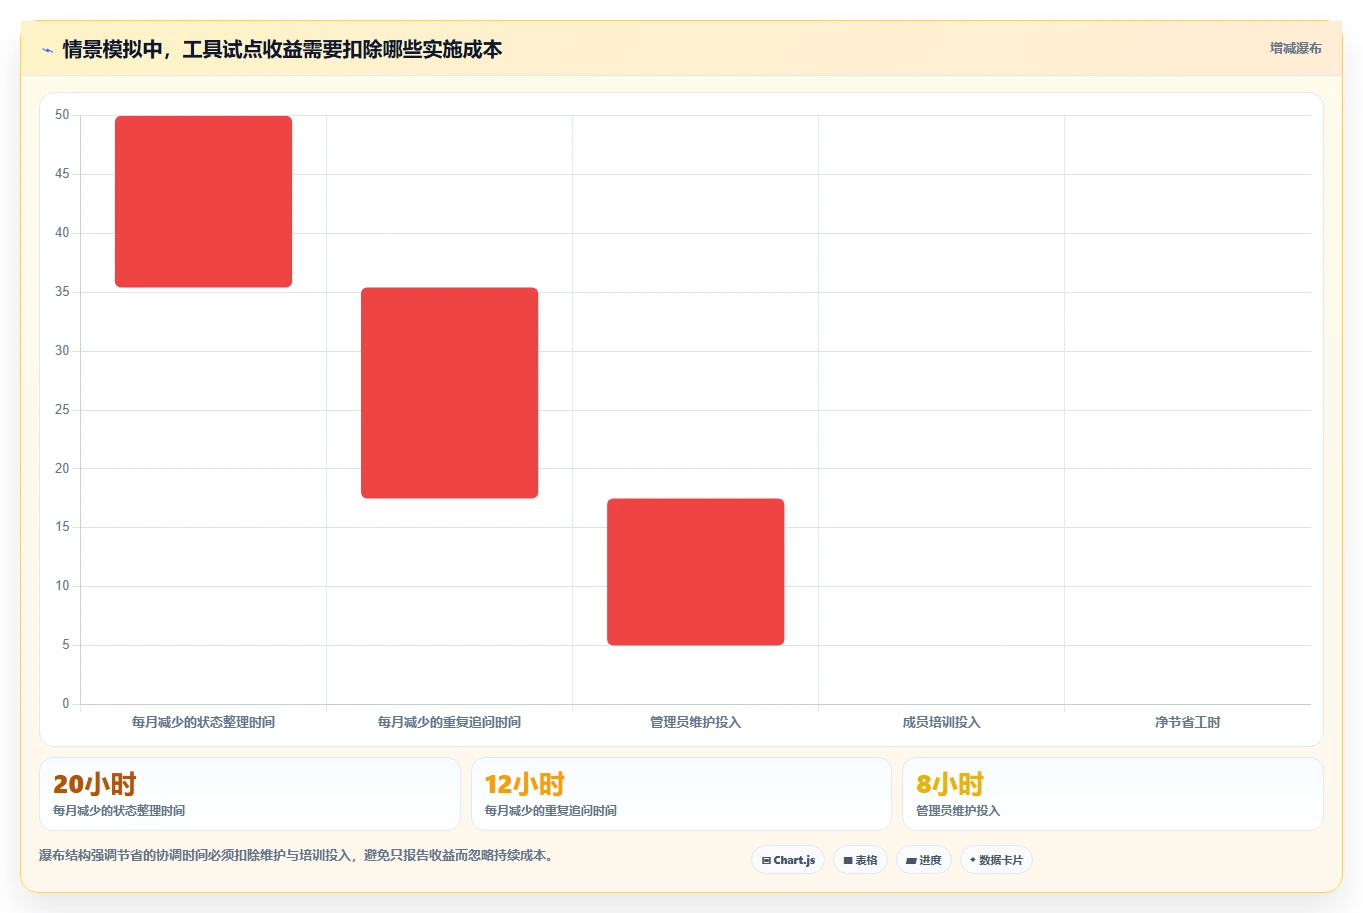The image size is (1363, 913).
Task: Click red bar for 每月减少的重复追问时间
Action: (450, 393)
